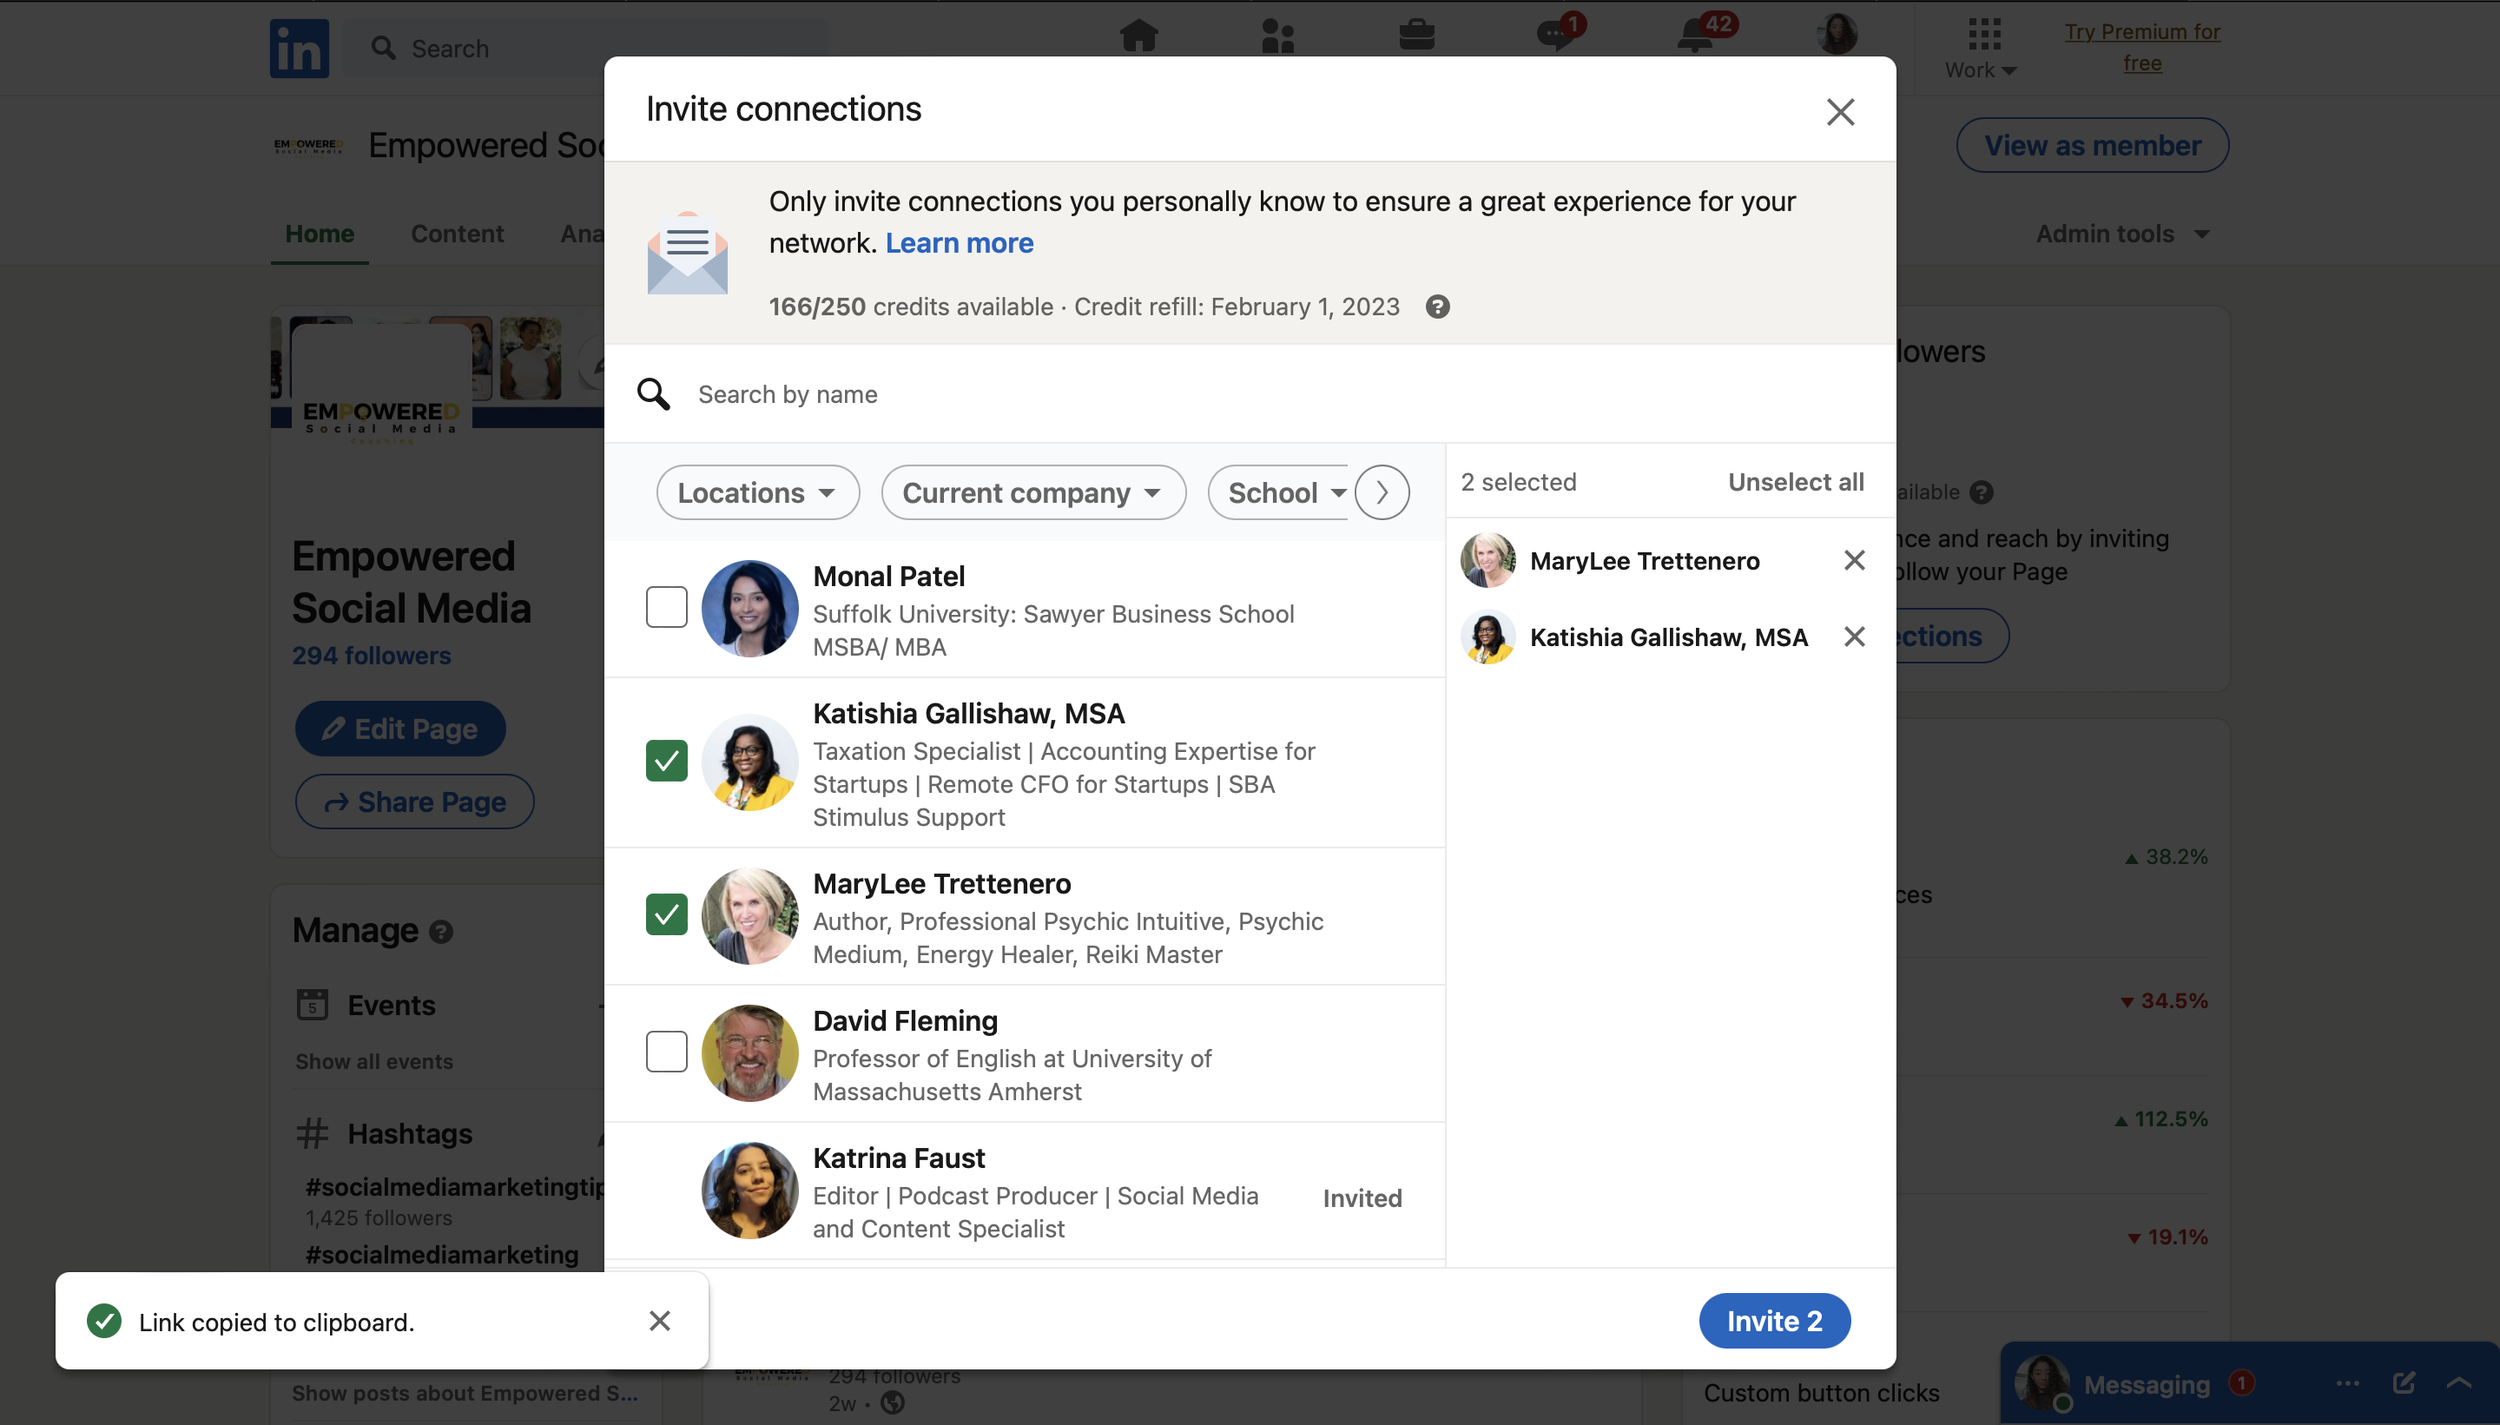Screen dimensions: 2500x1425
Task: Click the Manage help question icon
Action: tap(441, 932)
